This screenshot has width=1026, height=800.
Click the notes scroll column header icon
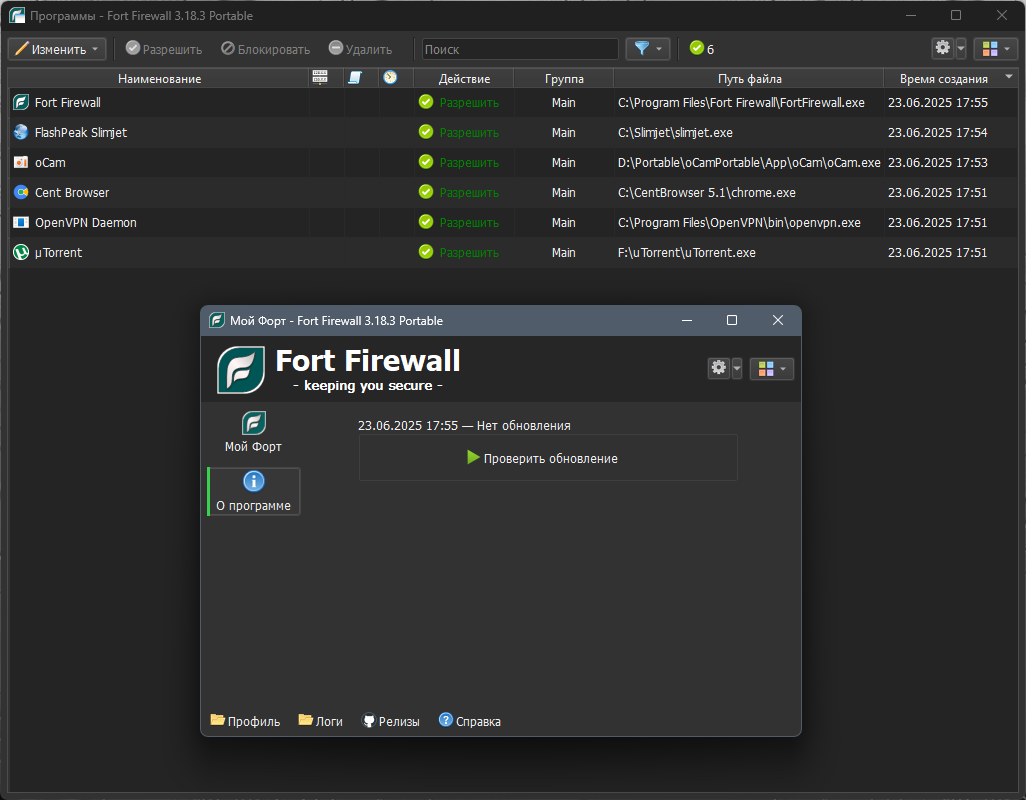tap(355, 78)
